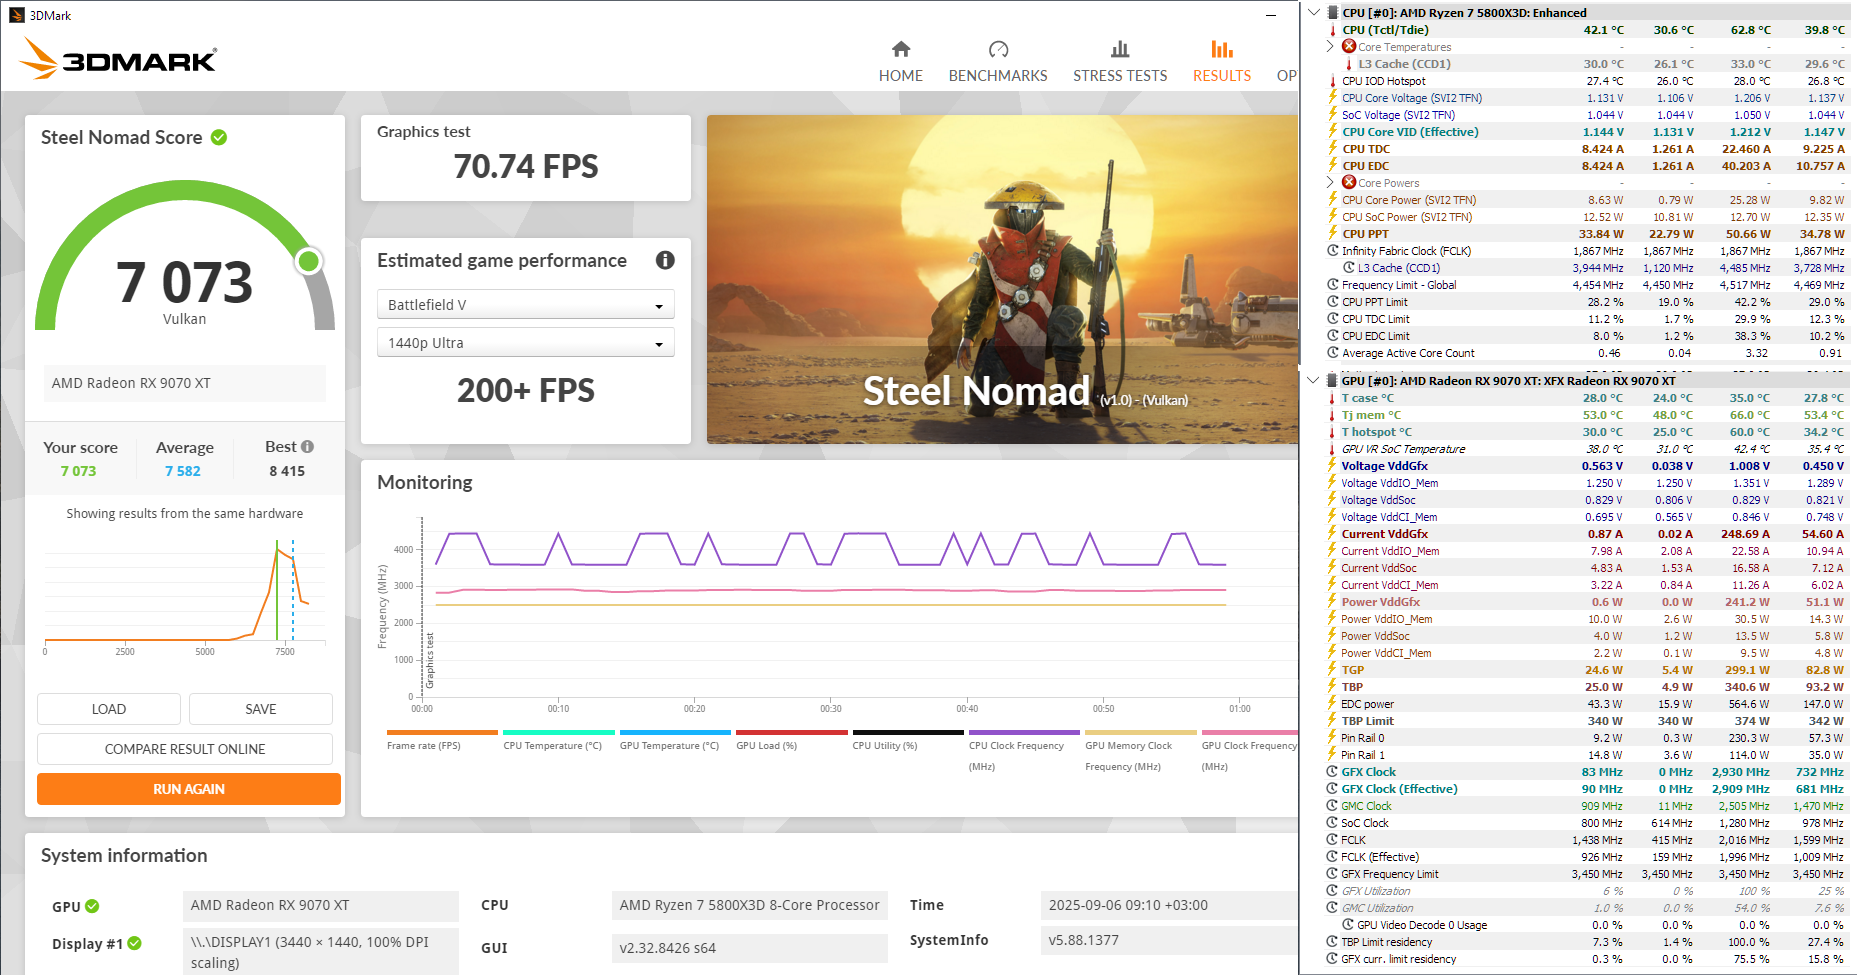Click the orange RUN AGAIN button

[x=189, y=789]
